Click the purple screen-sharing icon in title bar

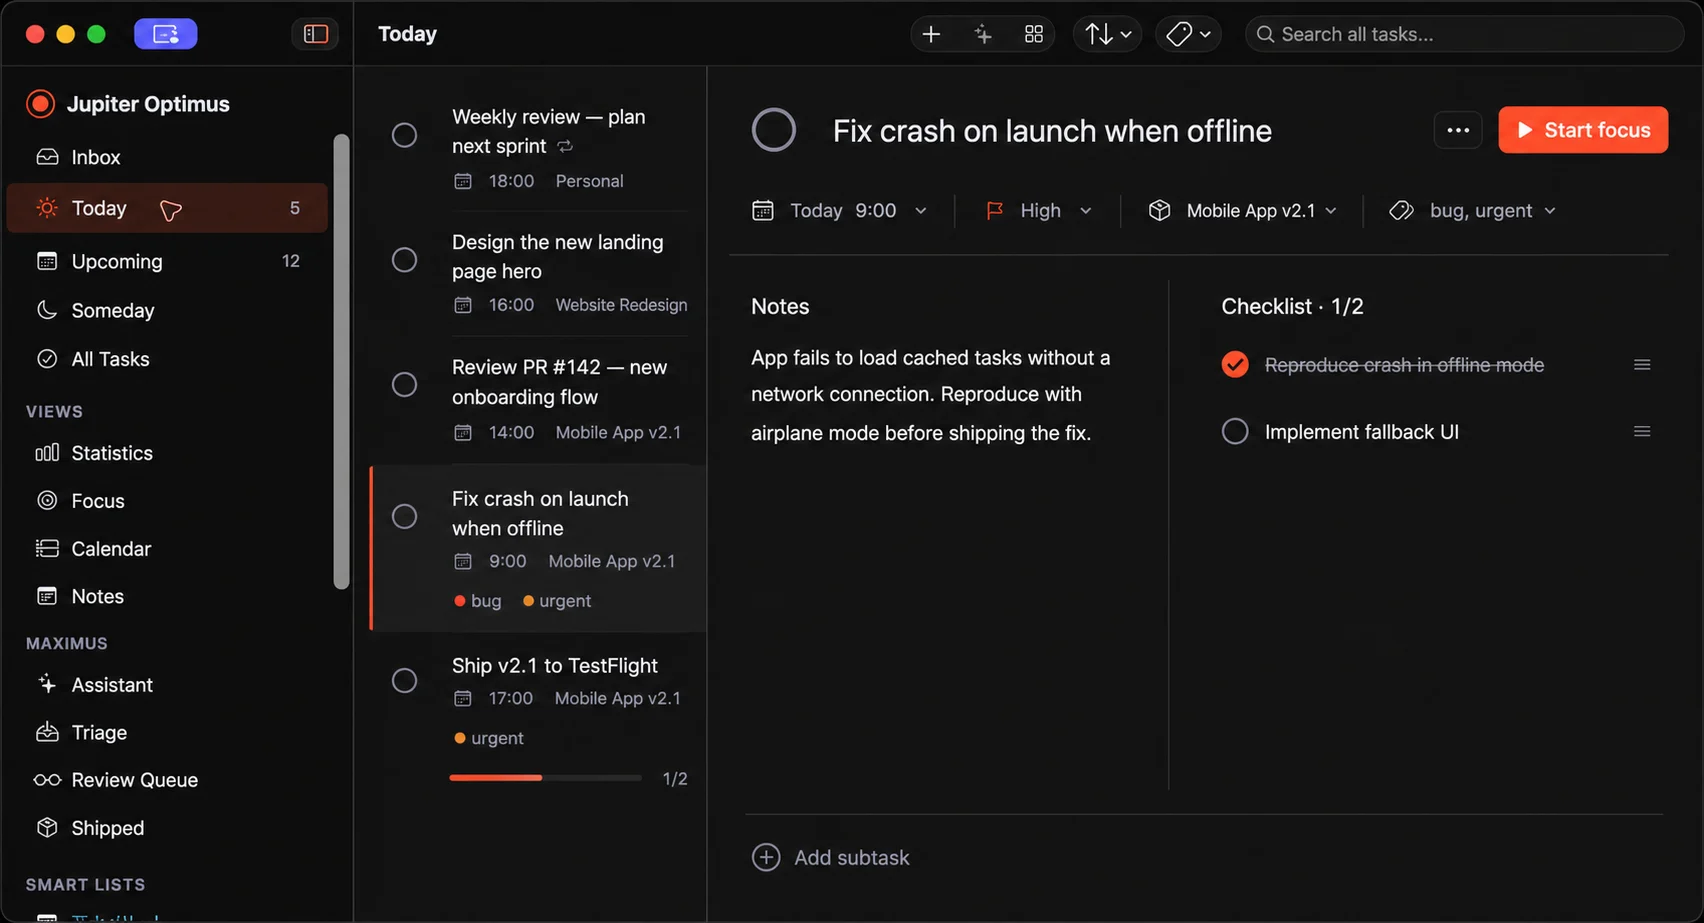point(165,34)
